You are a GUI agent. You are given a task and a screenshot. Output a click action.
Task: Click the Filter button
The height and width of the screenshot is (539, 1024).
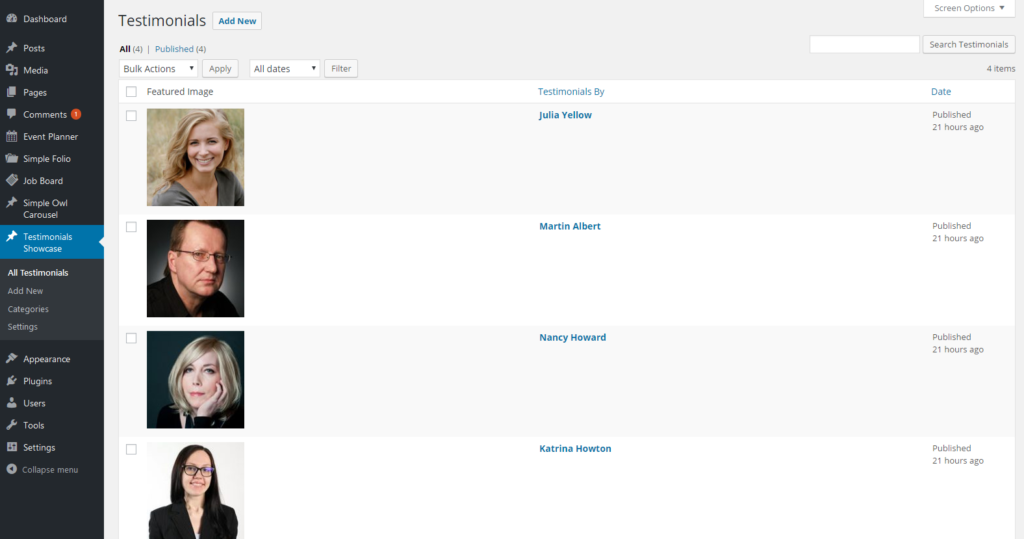click(x=341, y=69)
